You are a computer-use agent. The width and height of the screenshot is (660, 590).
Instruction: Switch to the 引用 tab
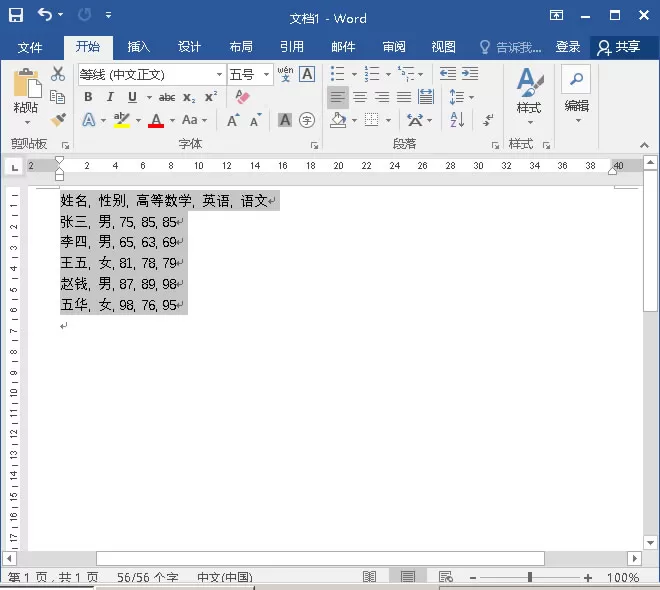point(292,47)
